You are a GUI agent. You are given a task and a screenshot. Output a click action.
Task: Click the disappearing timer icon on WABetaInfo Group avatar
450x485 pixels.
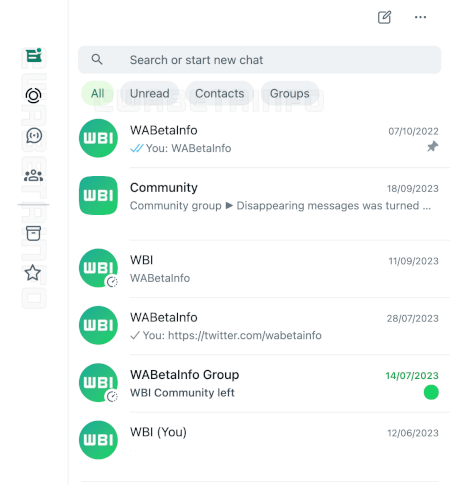click(112, 397)
